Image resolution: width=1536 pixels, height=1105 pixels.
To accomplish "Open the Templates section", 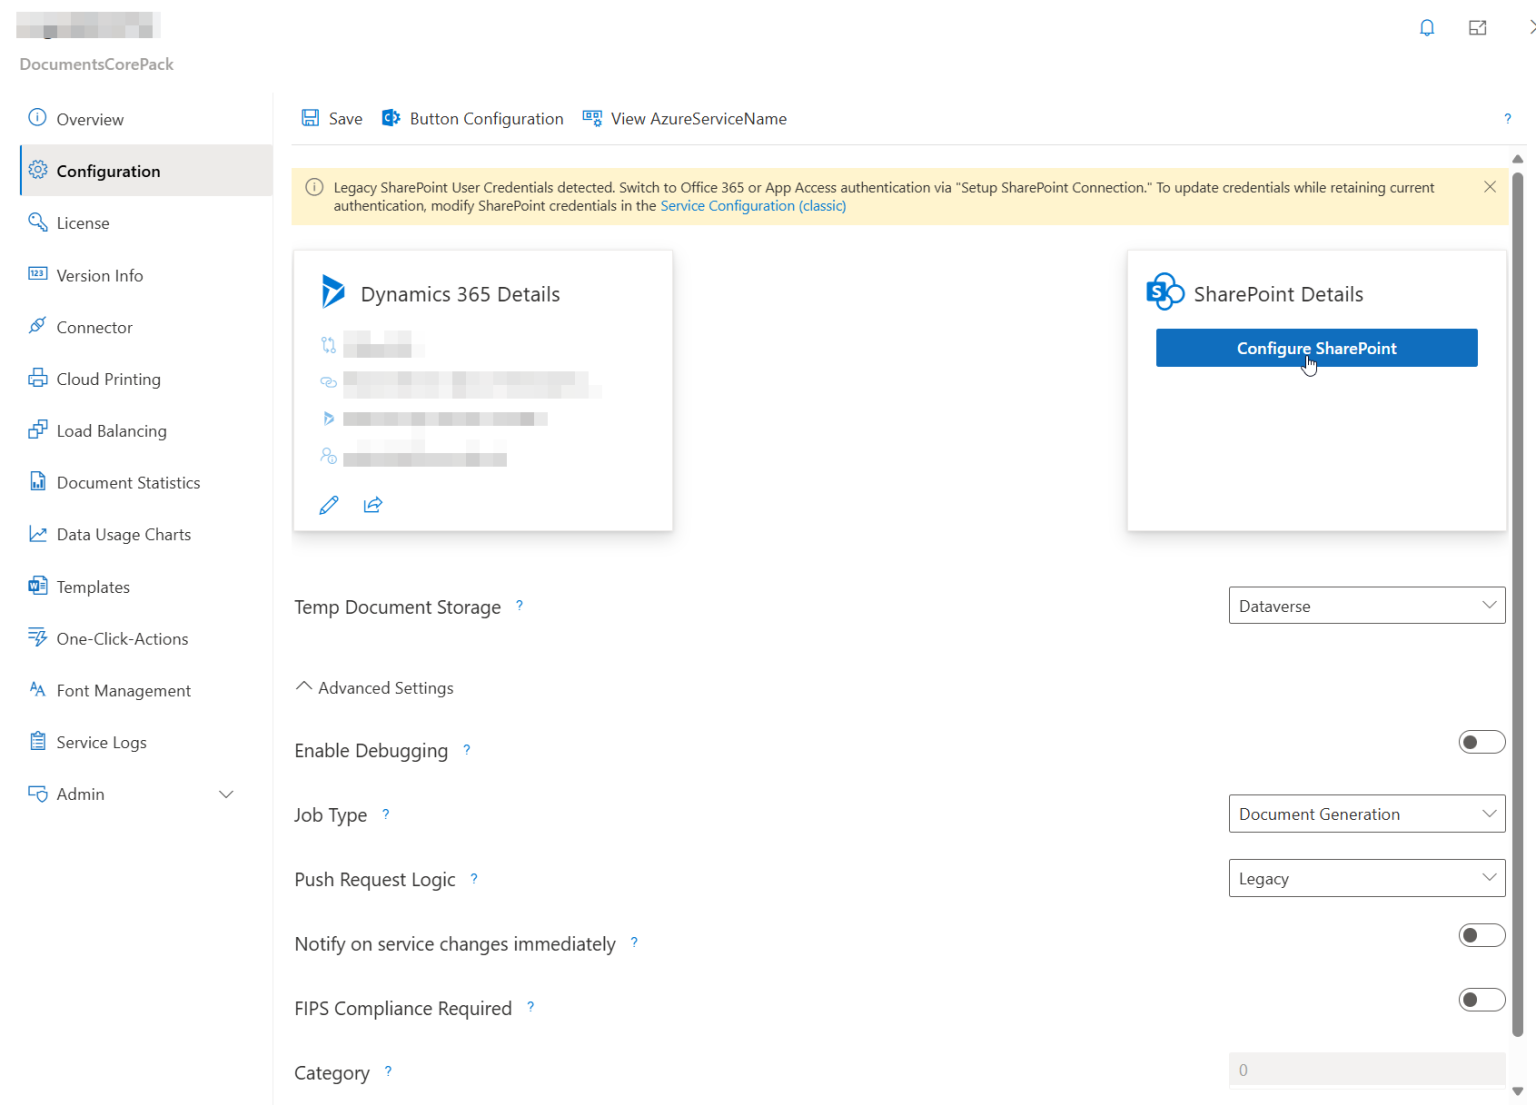I will (x=93, y=586).
